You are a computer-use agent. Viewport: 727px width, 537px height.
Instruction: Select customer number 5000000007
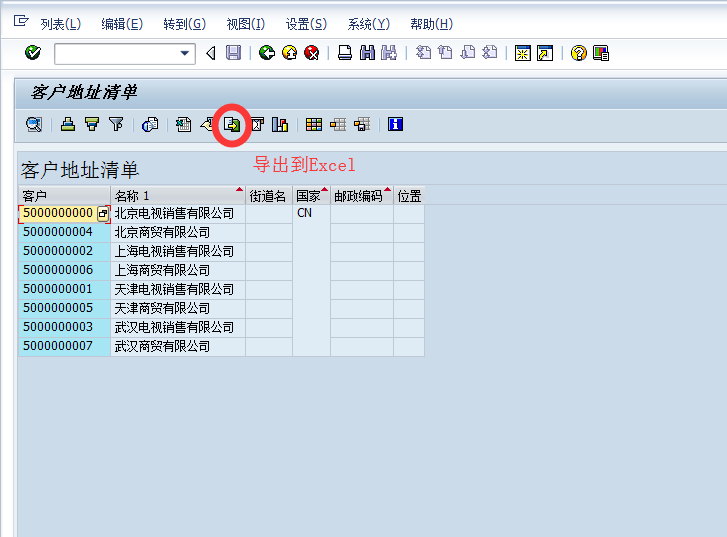point(64,346)
